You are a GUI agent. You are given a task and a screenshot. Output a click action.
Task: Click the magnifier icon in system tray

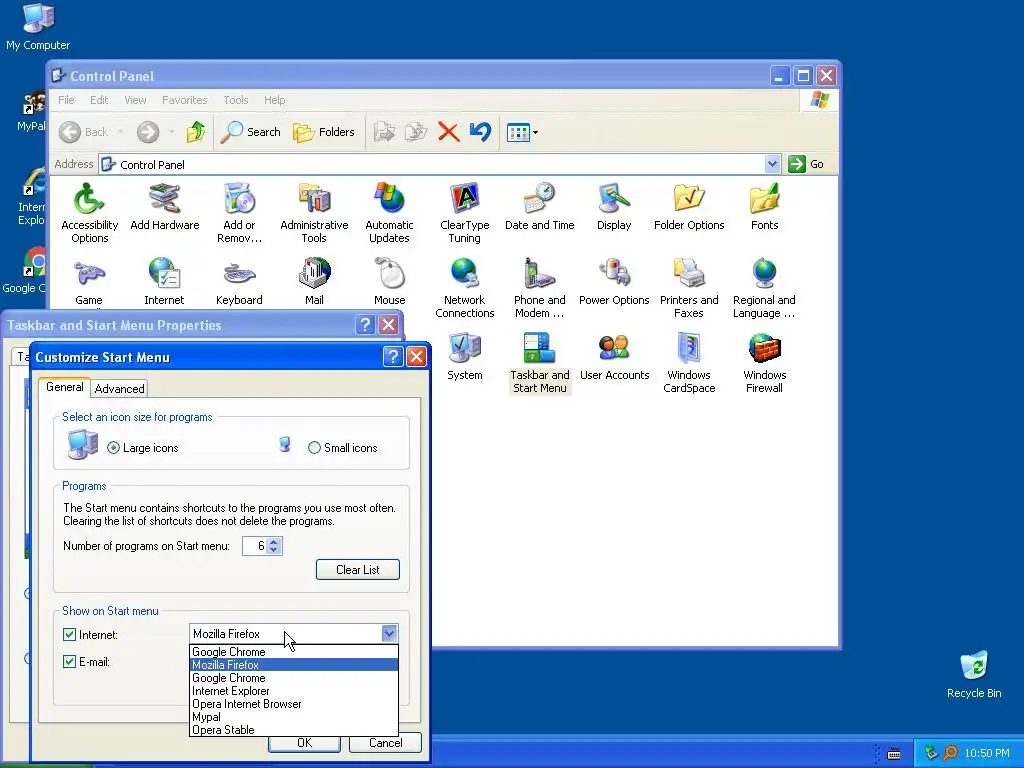pos(950,753)
